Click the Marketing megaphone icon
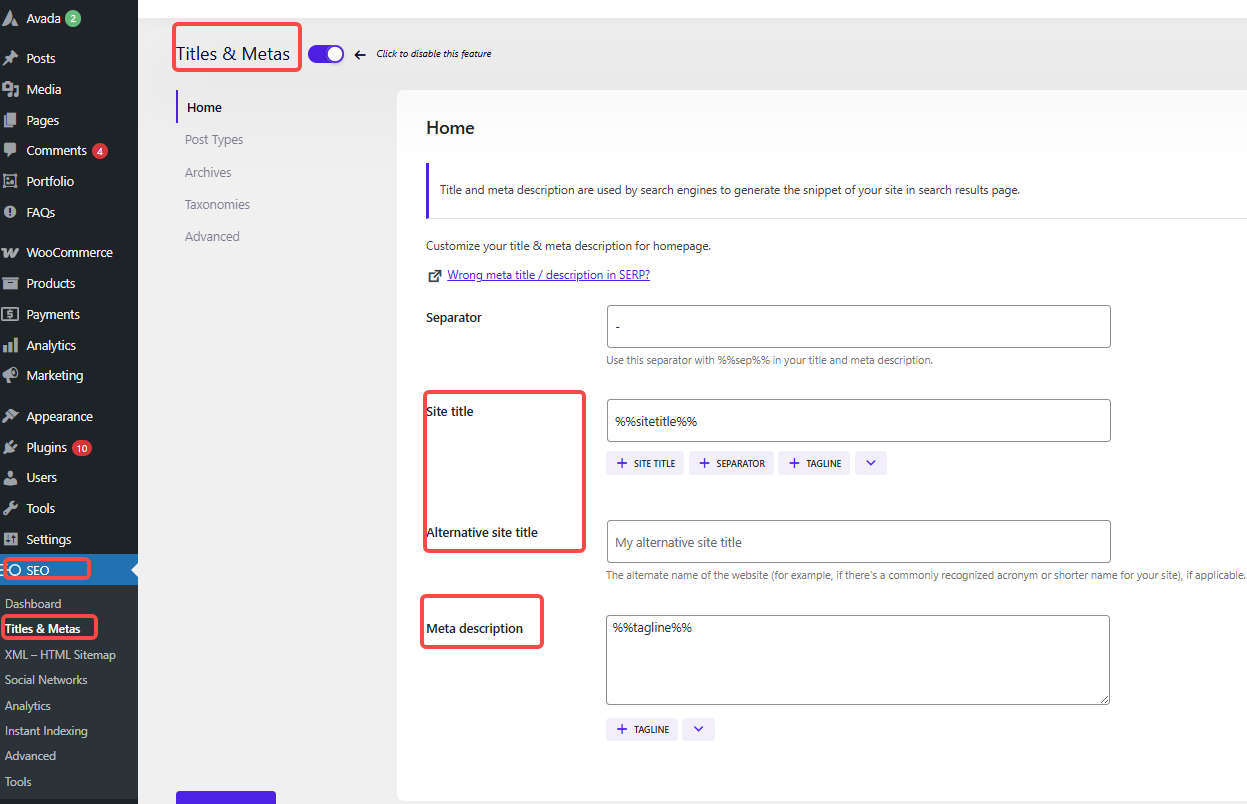 [x=11, y=376]
